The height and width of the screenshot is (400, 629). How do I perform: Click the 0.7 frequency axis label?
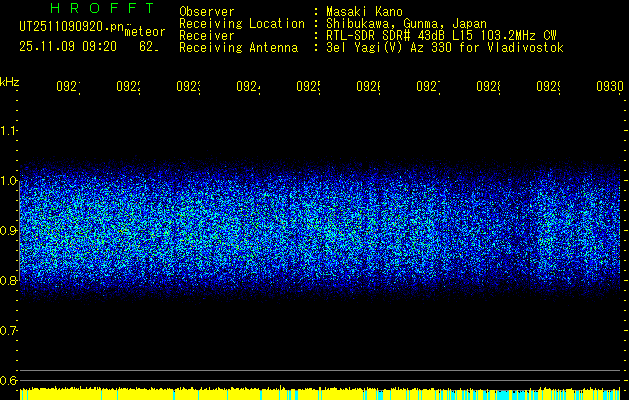coord(8,331)
